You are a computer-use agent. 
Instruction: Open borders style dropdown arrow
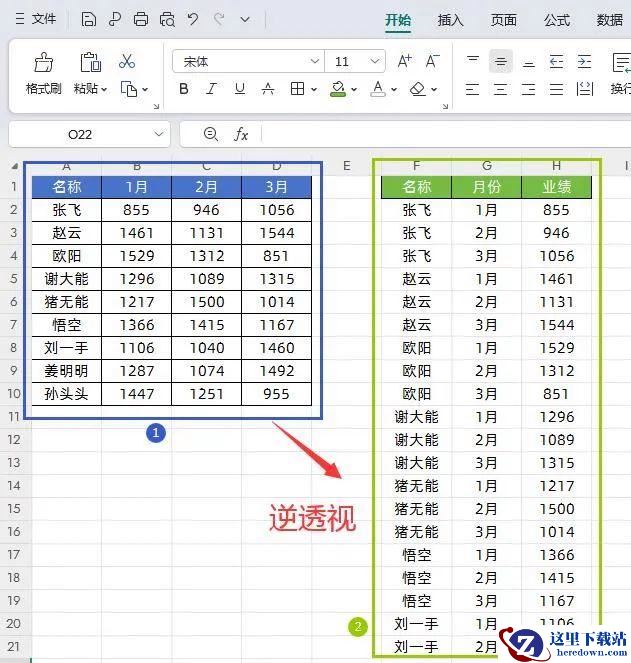314,89
